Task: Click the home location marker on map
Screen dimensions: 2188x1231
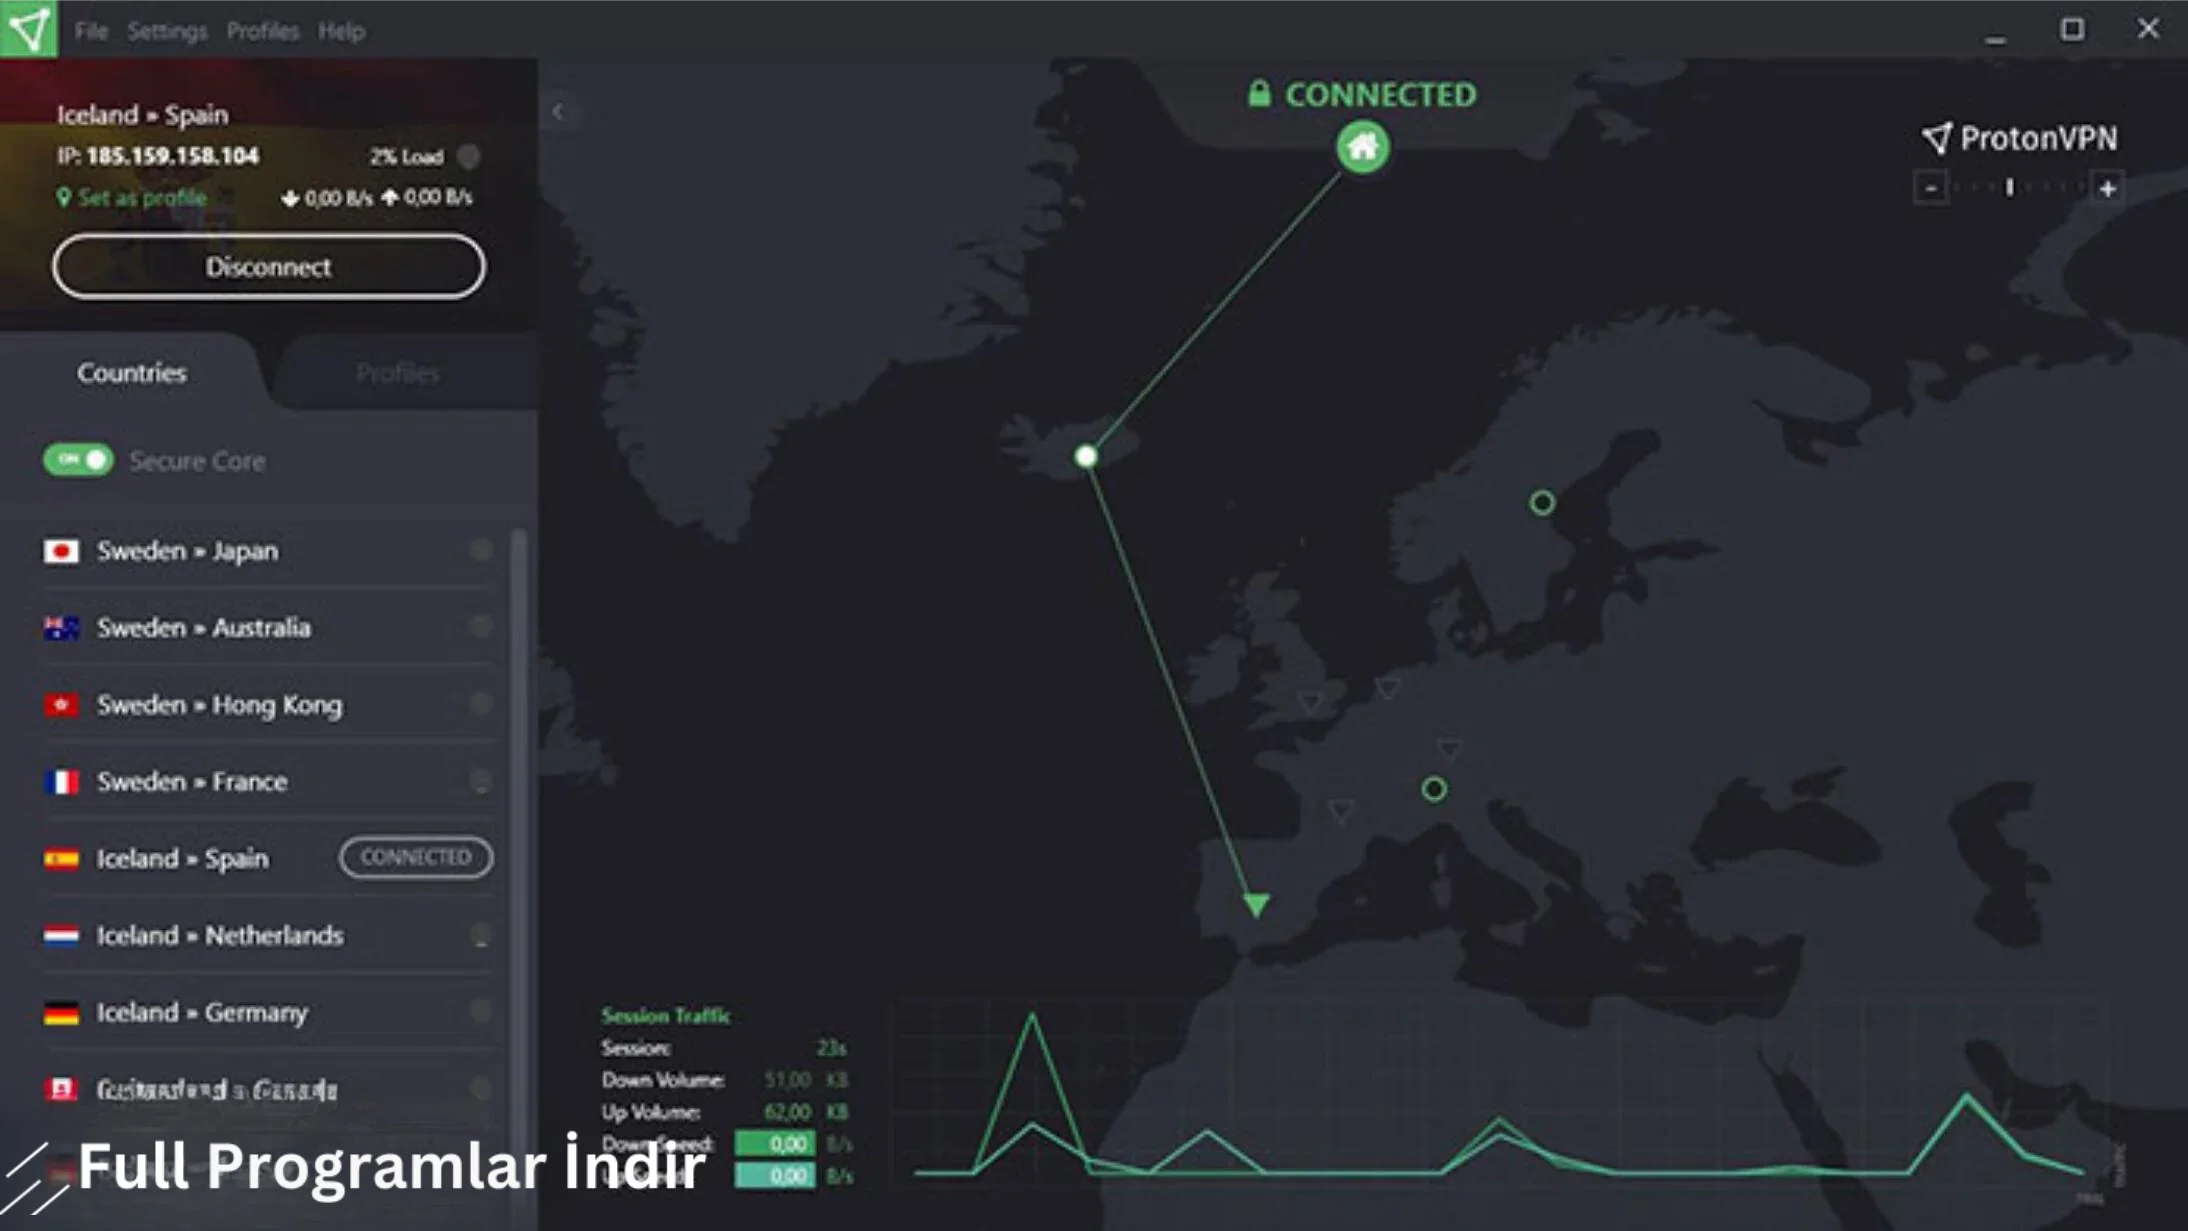Action: click(1362, 147)
